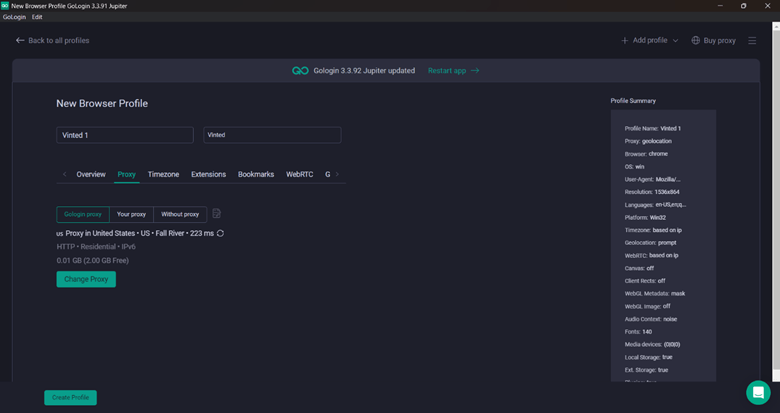Click the Gologin 3.3.92 Jupiter updated text

click(x=364, y=71)
